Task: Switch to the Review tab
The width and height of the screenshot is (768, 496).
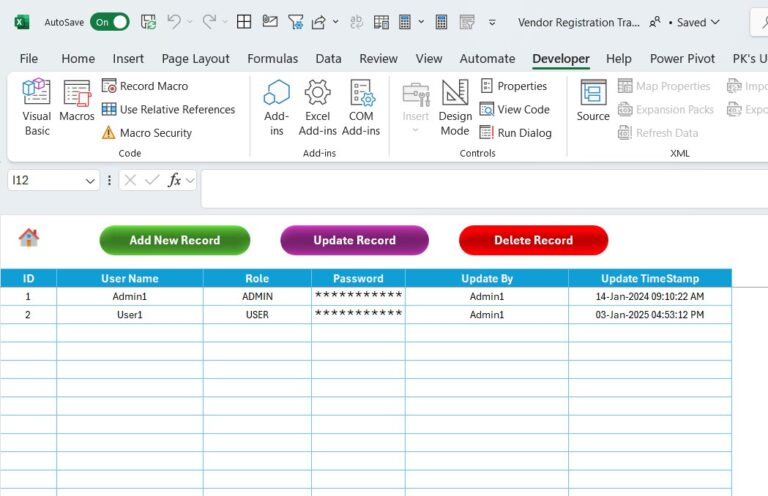Action: 378,59
